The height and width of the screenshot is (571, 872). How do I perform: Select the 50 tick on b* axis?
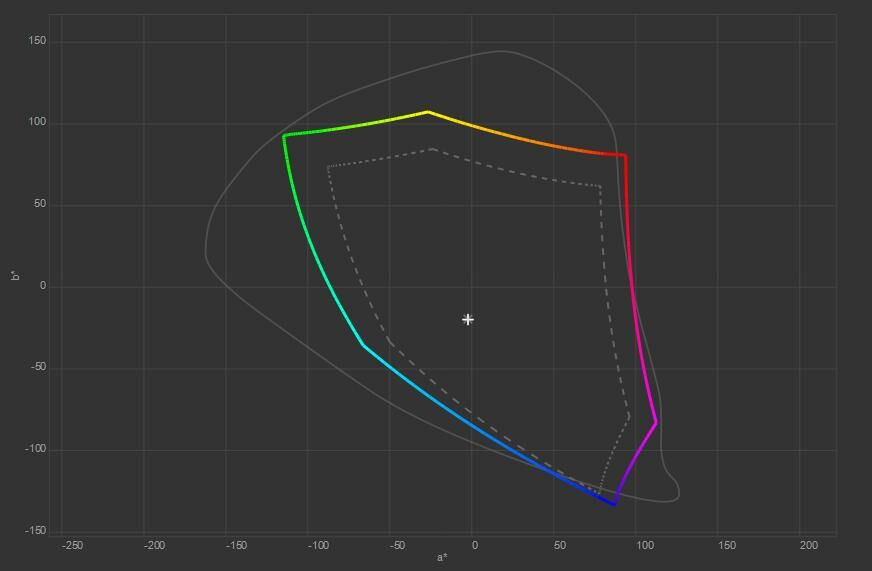tap(39, 204)
